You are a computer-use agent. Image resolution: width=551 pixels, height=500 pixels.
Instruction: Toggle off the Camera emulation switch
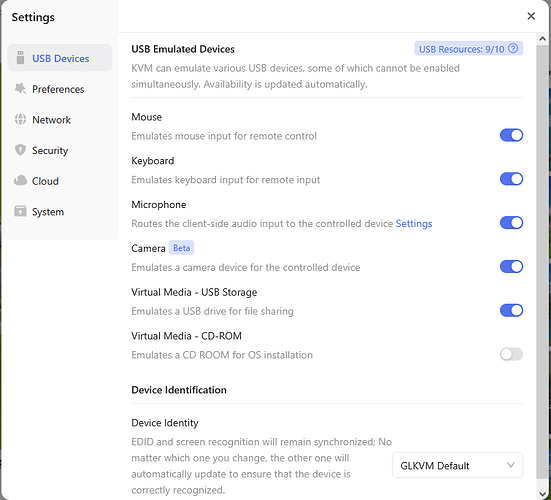(x=511, y=267)
